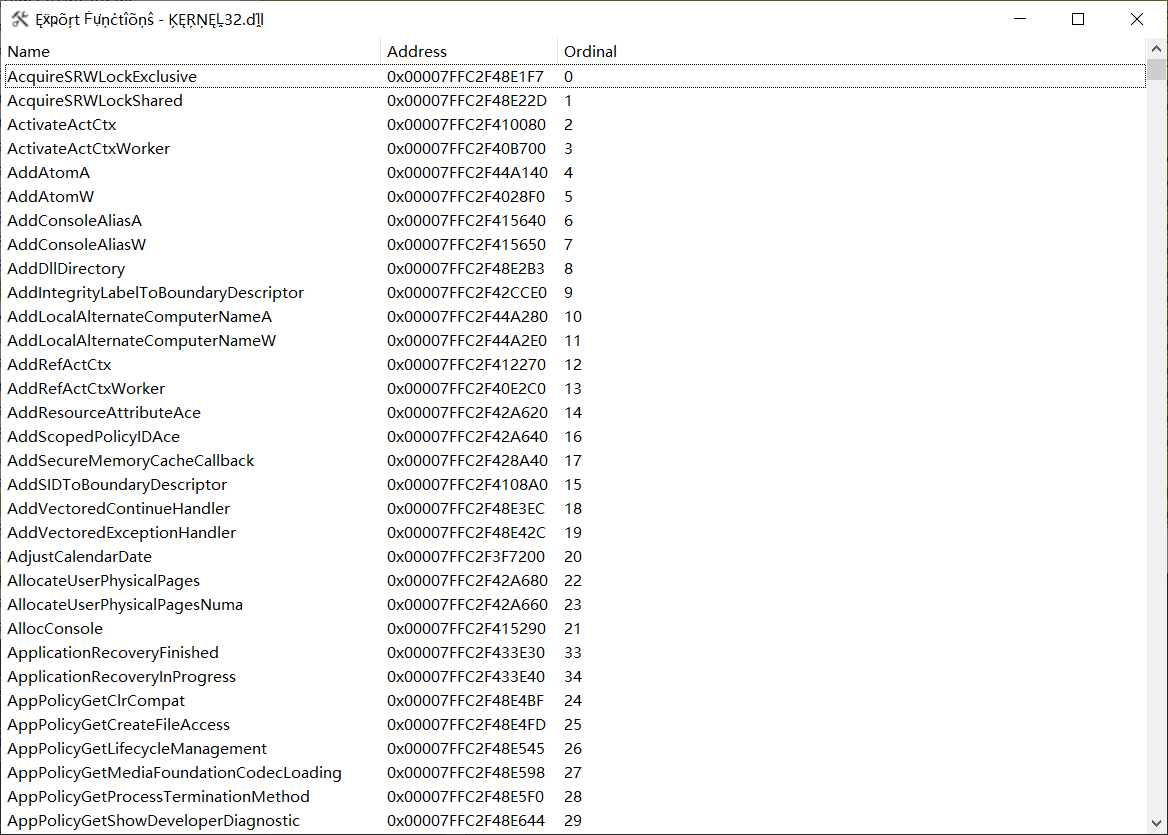Select AddLocalAlternateComputerNameA row
Screen dimensions: 1168x835
[x=575, y=317]
